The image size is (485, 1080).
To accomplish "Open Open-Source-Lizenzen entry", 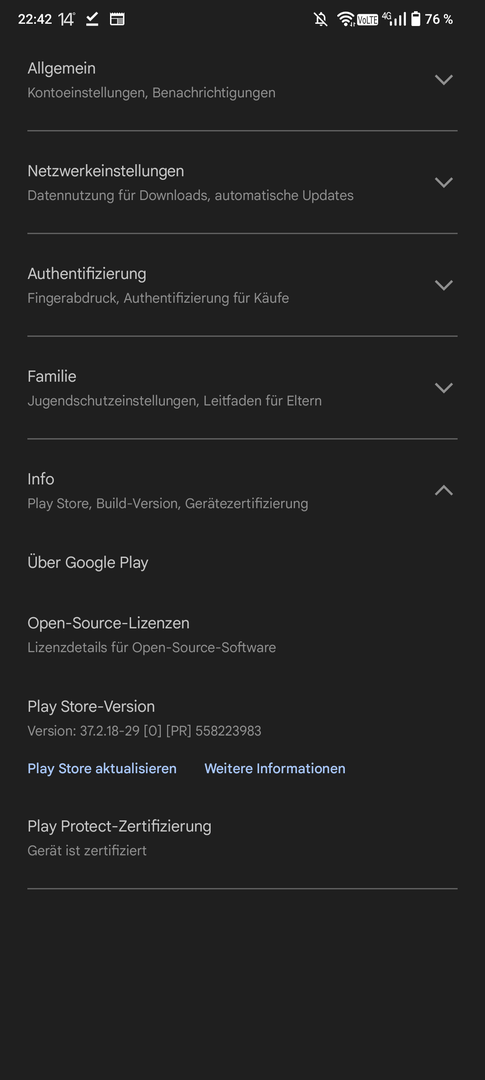I will tap(242, 634).
